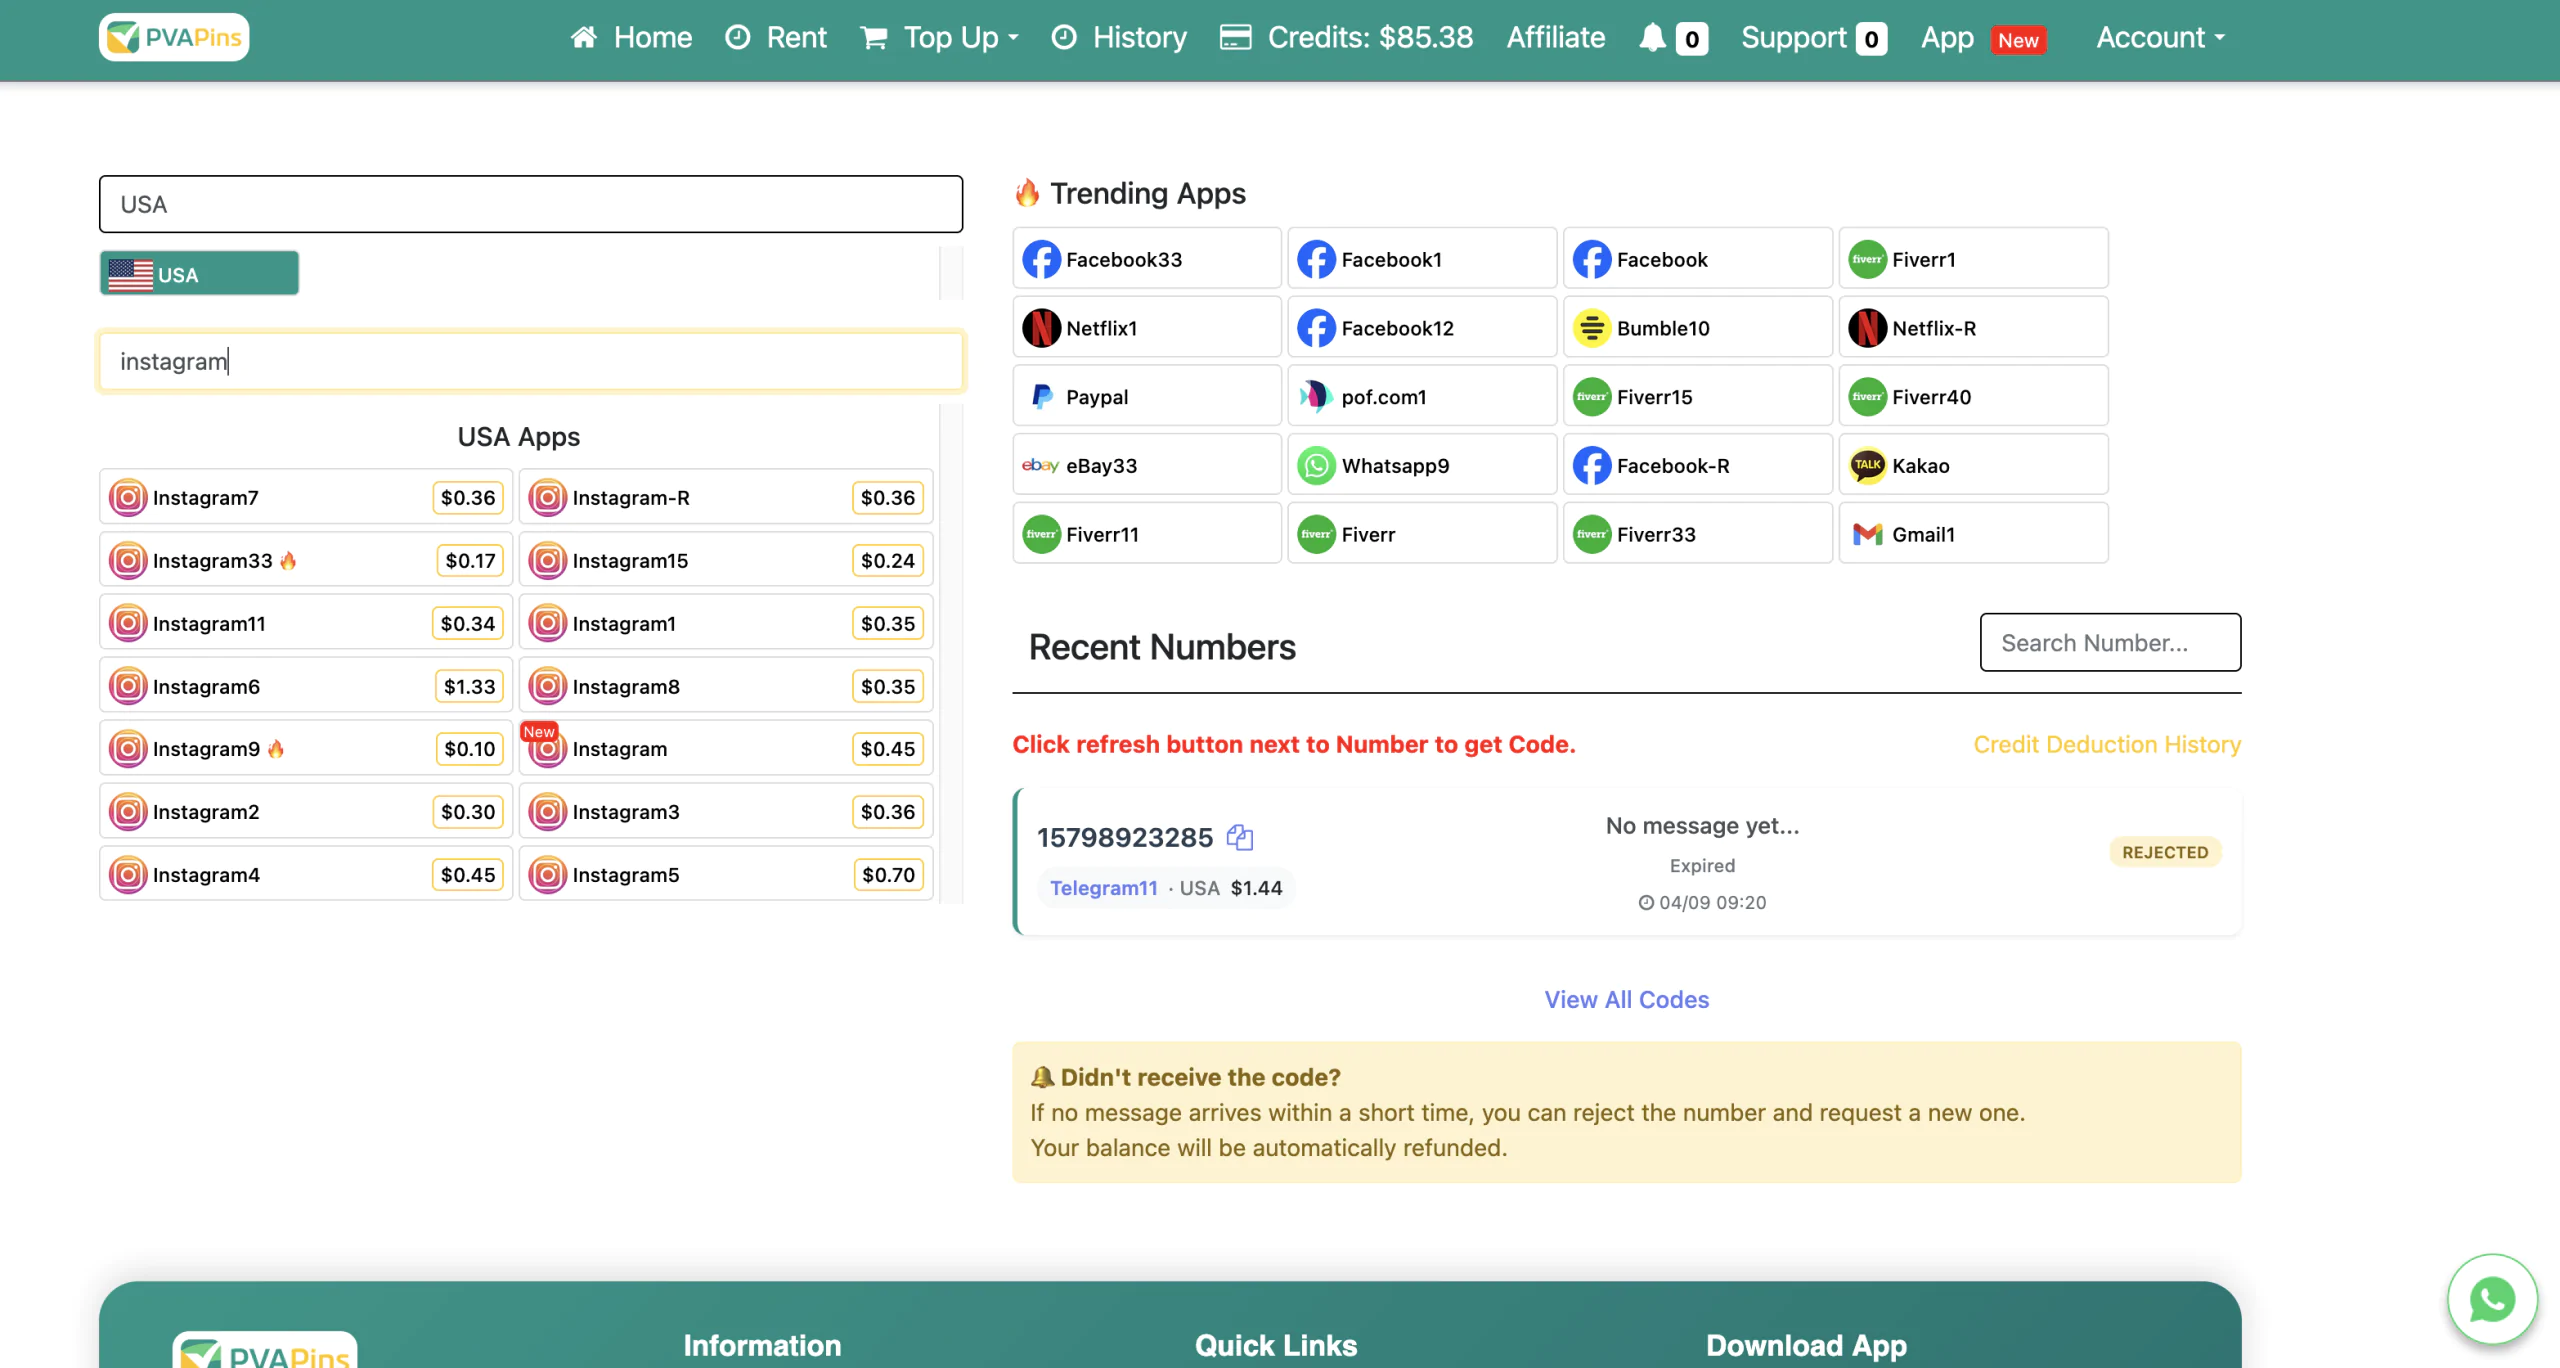Open Telegram11 tag on recent number
2560x1368 pixels.
click(x=1103, y=888)
